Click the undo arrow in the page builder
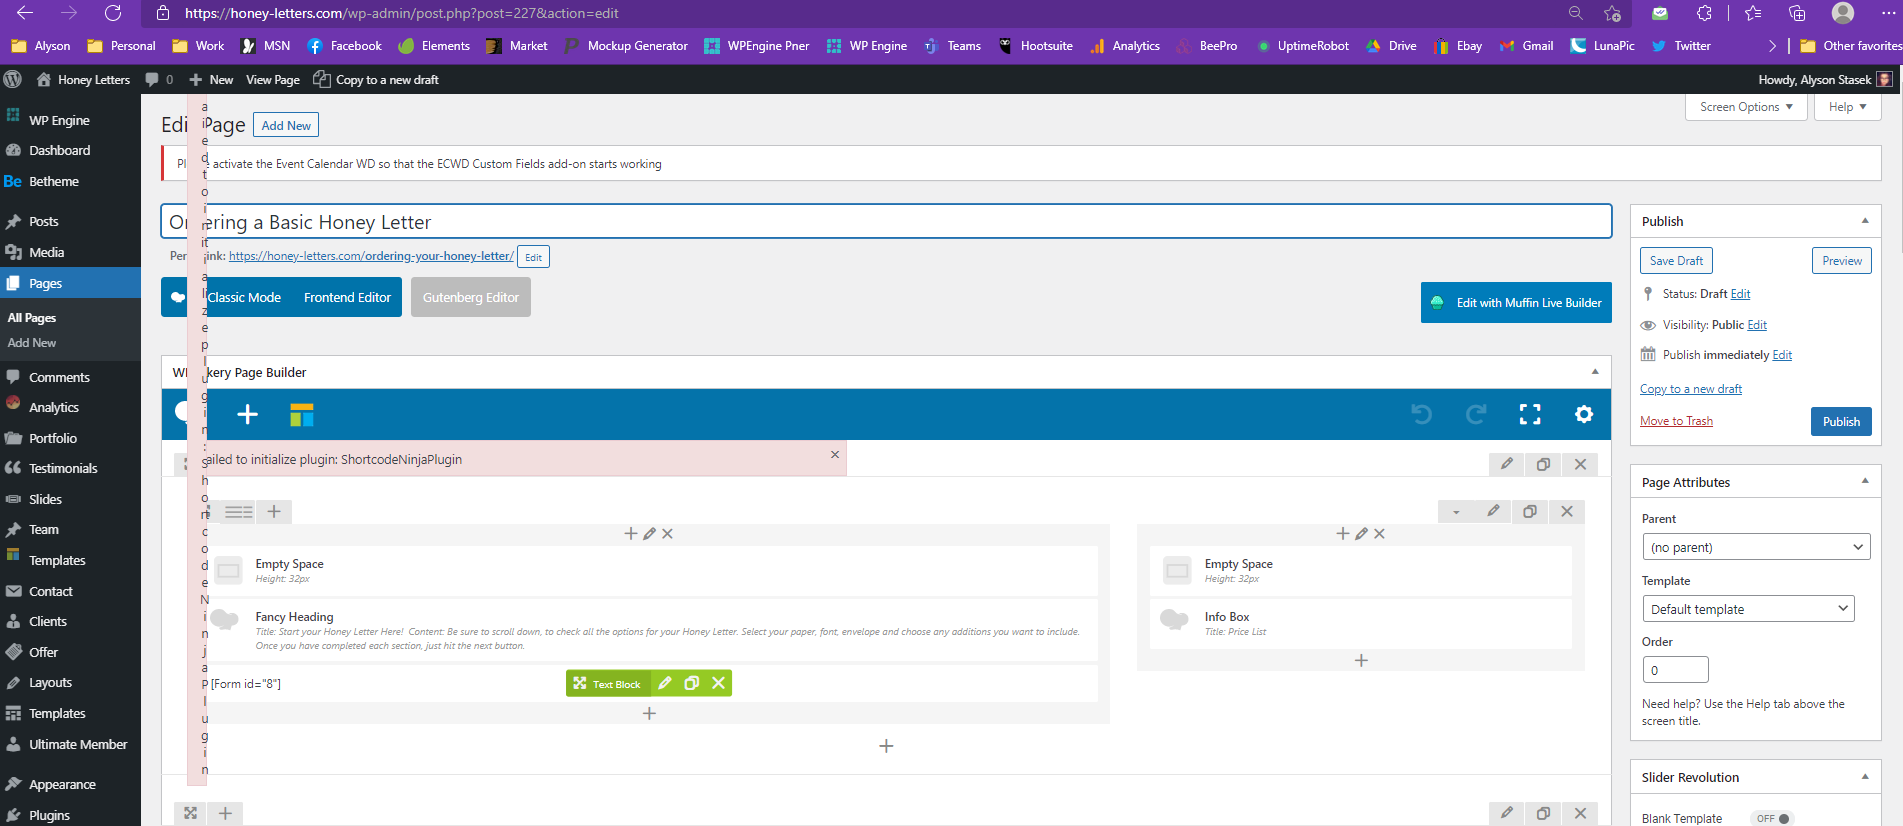 click(x=1421, y=414)
